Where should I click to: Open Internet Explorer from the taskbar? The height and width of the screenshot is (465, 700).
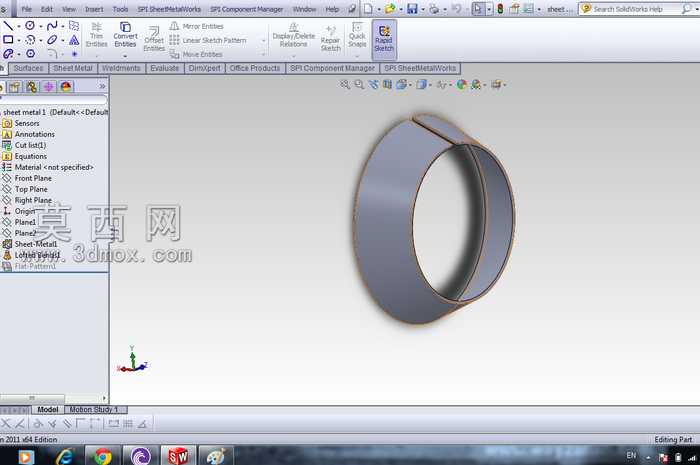(65, 457)
